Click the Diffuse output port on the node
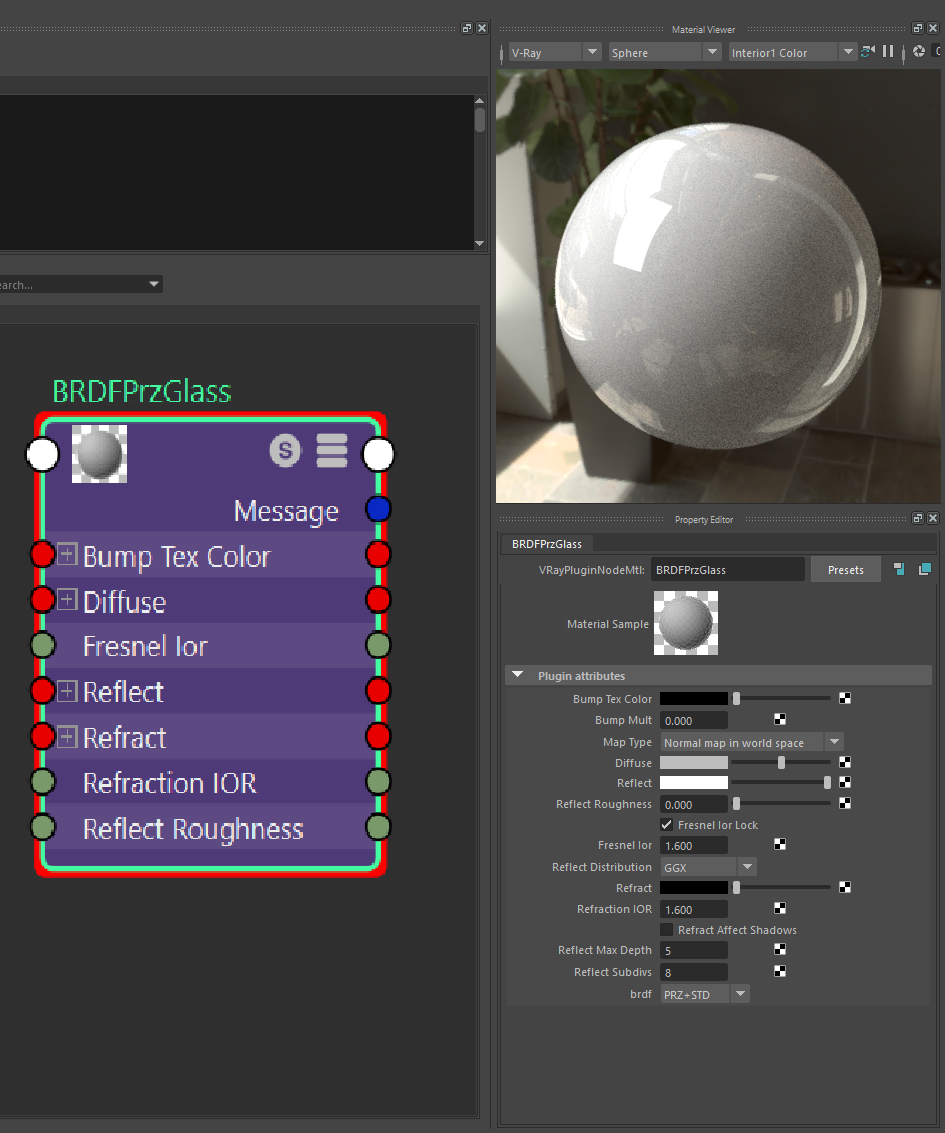 point(378,600)
